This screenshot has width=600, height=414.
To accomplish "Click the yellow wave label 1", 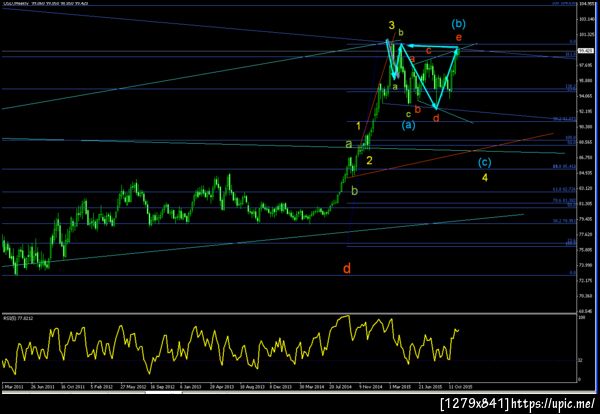I will point(359,126).
